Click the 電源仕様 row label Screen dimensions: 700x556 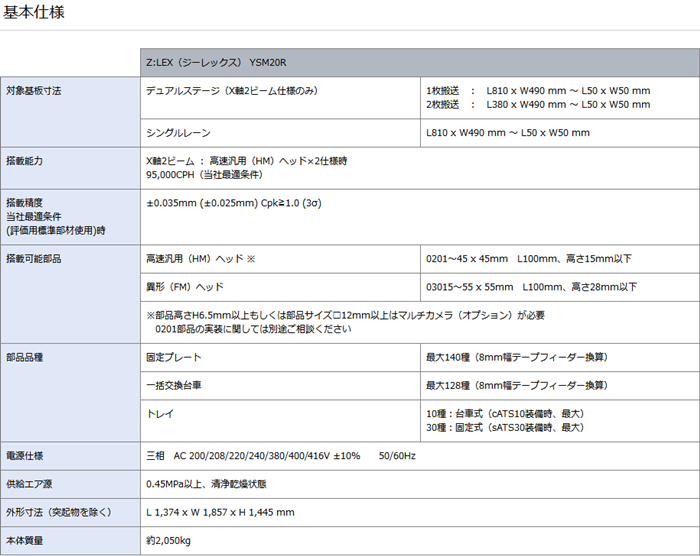pos(25,456)
